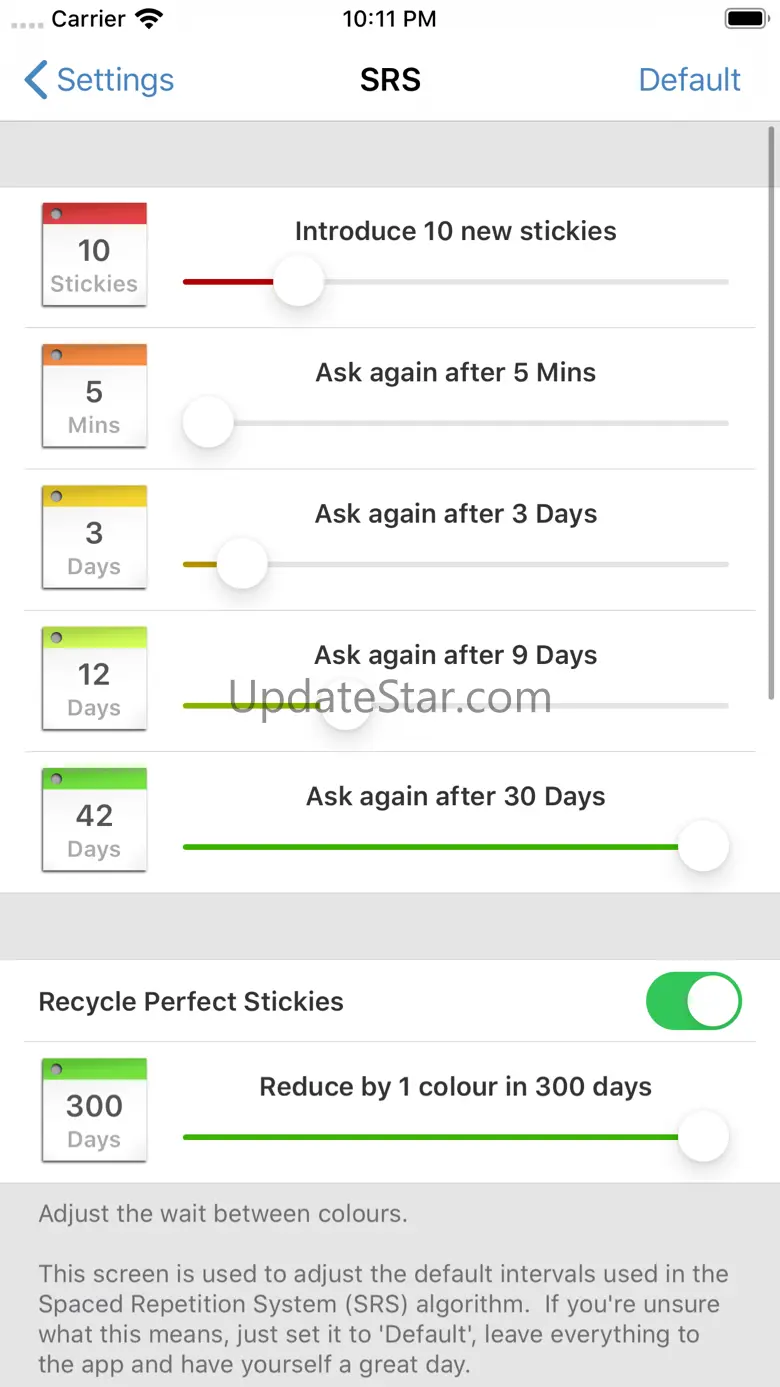Tap the Recycle Perfect Stickies label
This screenshot has width=780, height=1387.
[191, 1001]
